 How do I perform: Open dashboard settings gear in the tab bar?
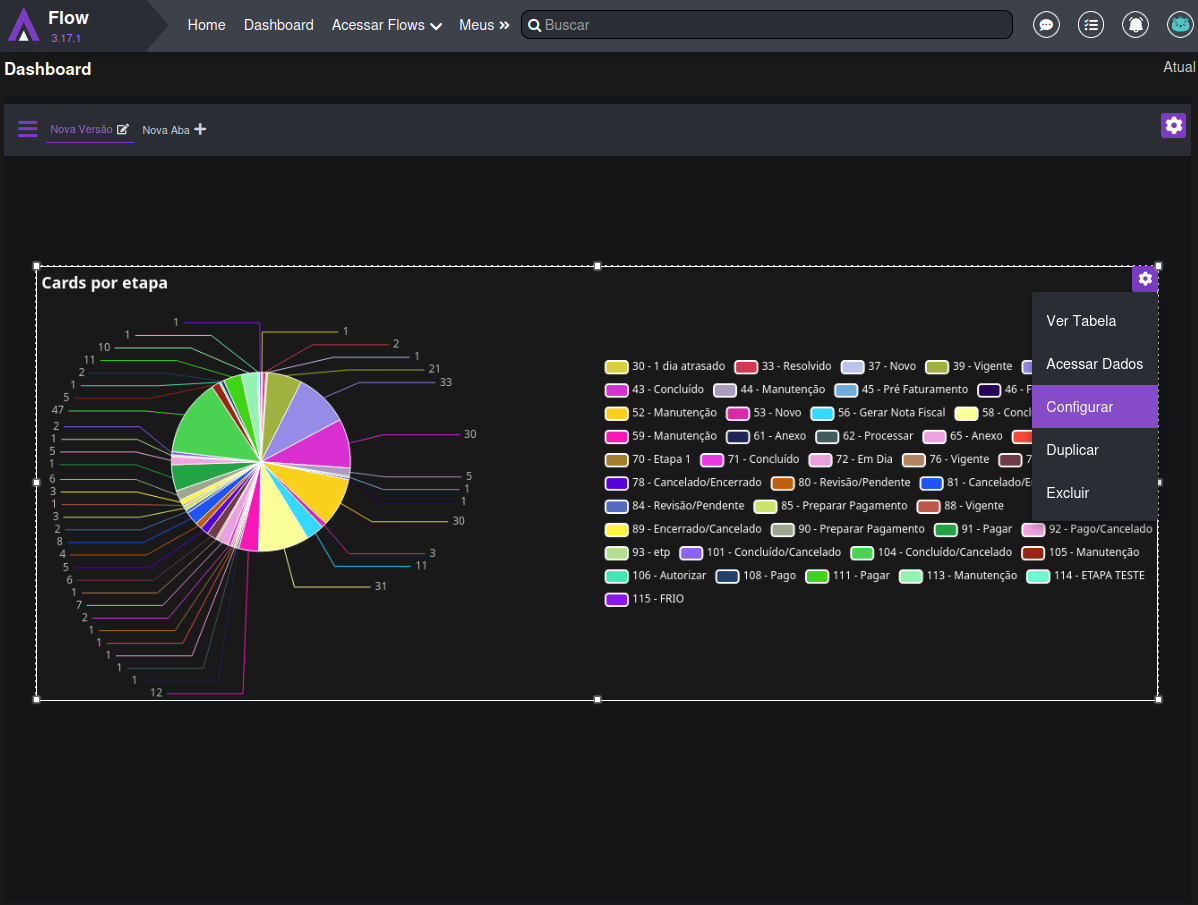click(1173, 125)
